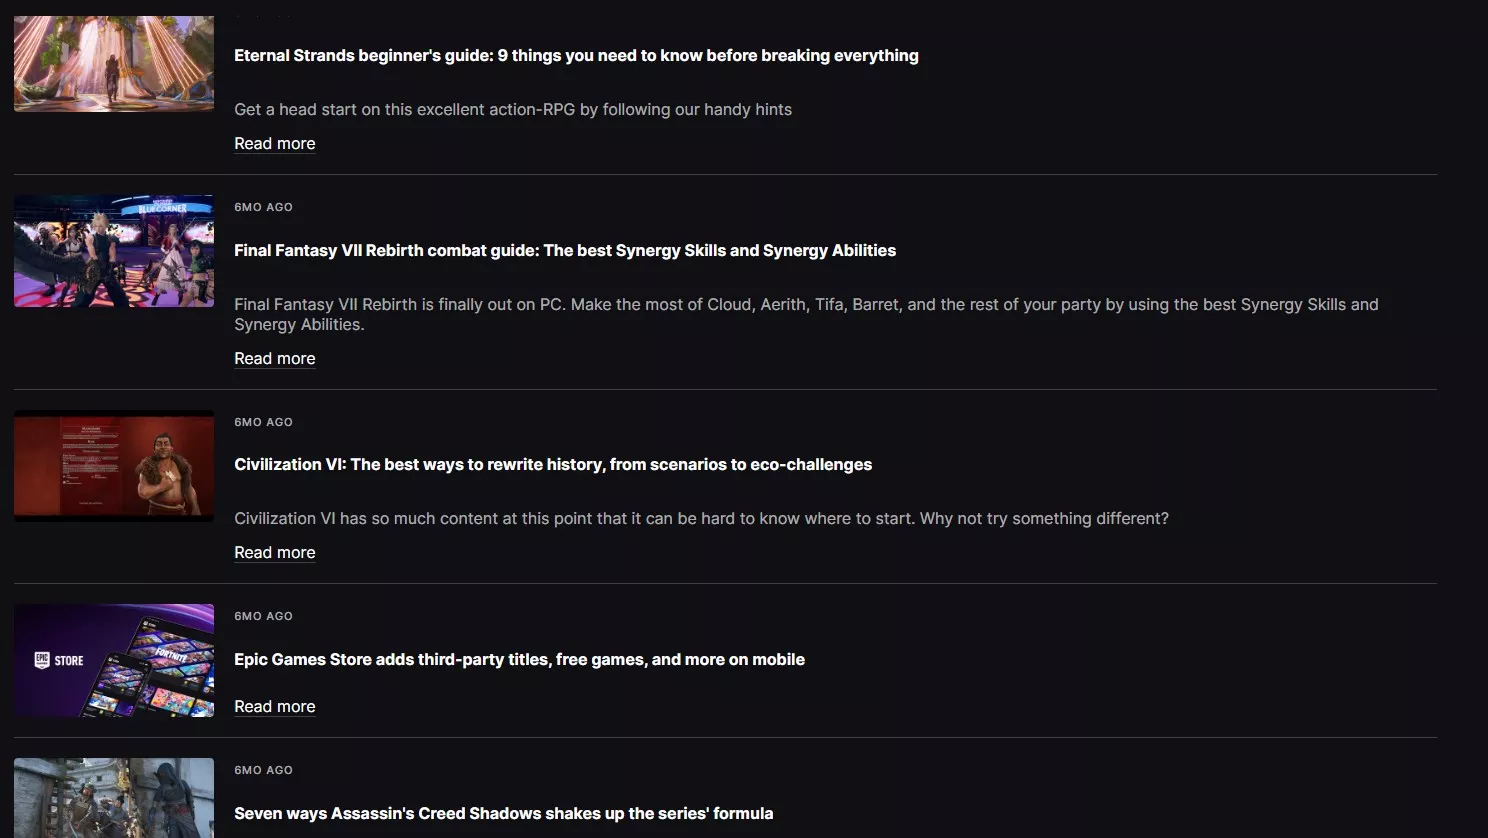This screenshot has height=838, width=1488.
Task: Read more on the Civilization VI article
Action: (275, 552)
